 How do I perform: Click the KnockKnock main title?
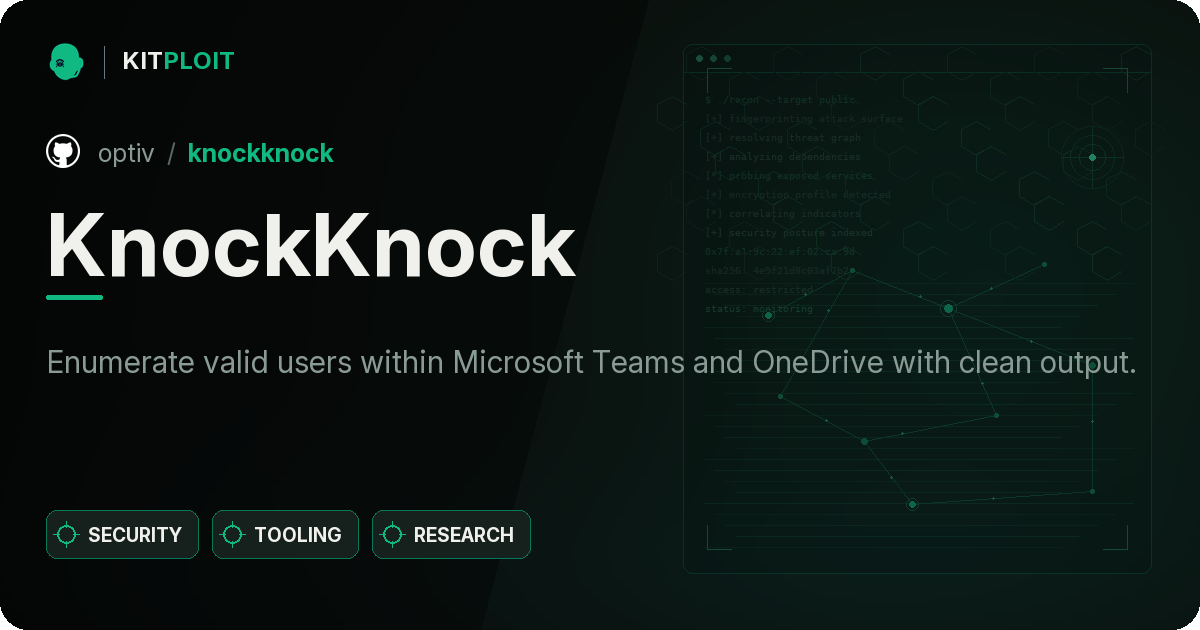click(x=311, y=246)
